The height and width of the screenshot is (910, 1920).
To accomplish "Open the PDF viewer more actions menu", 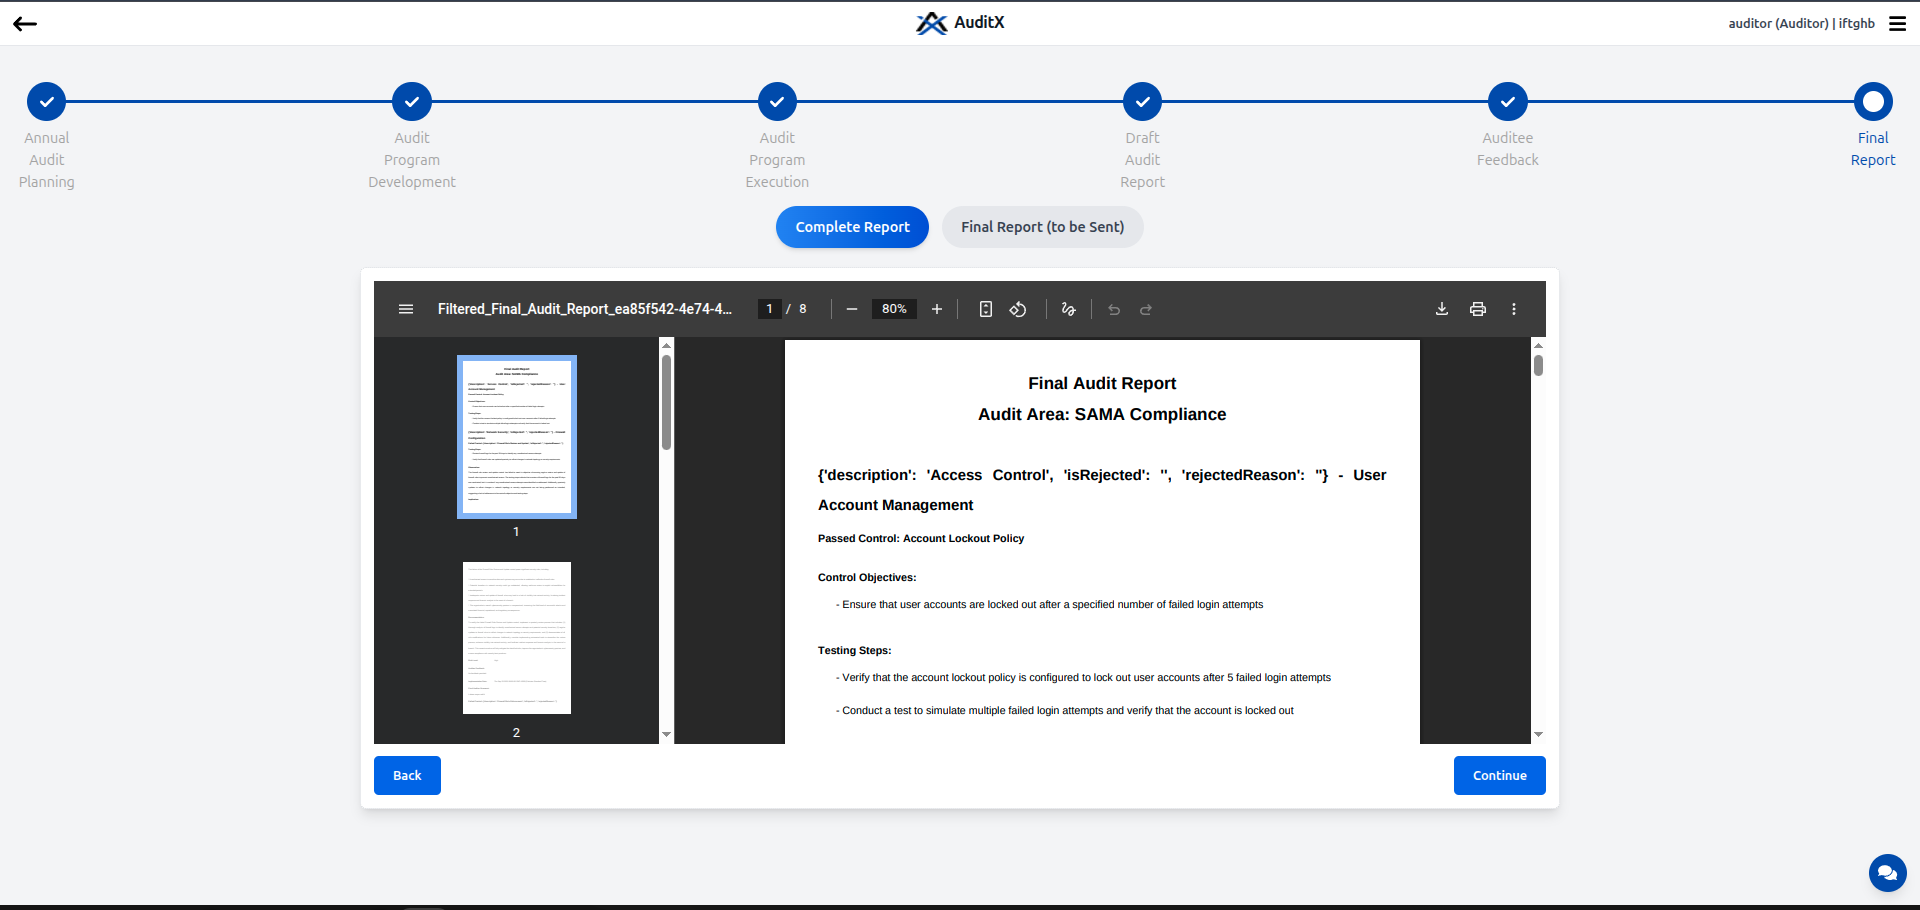I will 1514,309.
